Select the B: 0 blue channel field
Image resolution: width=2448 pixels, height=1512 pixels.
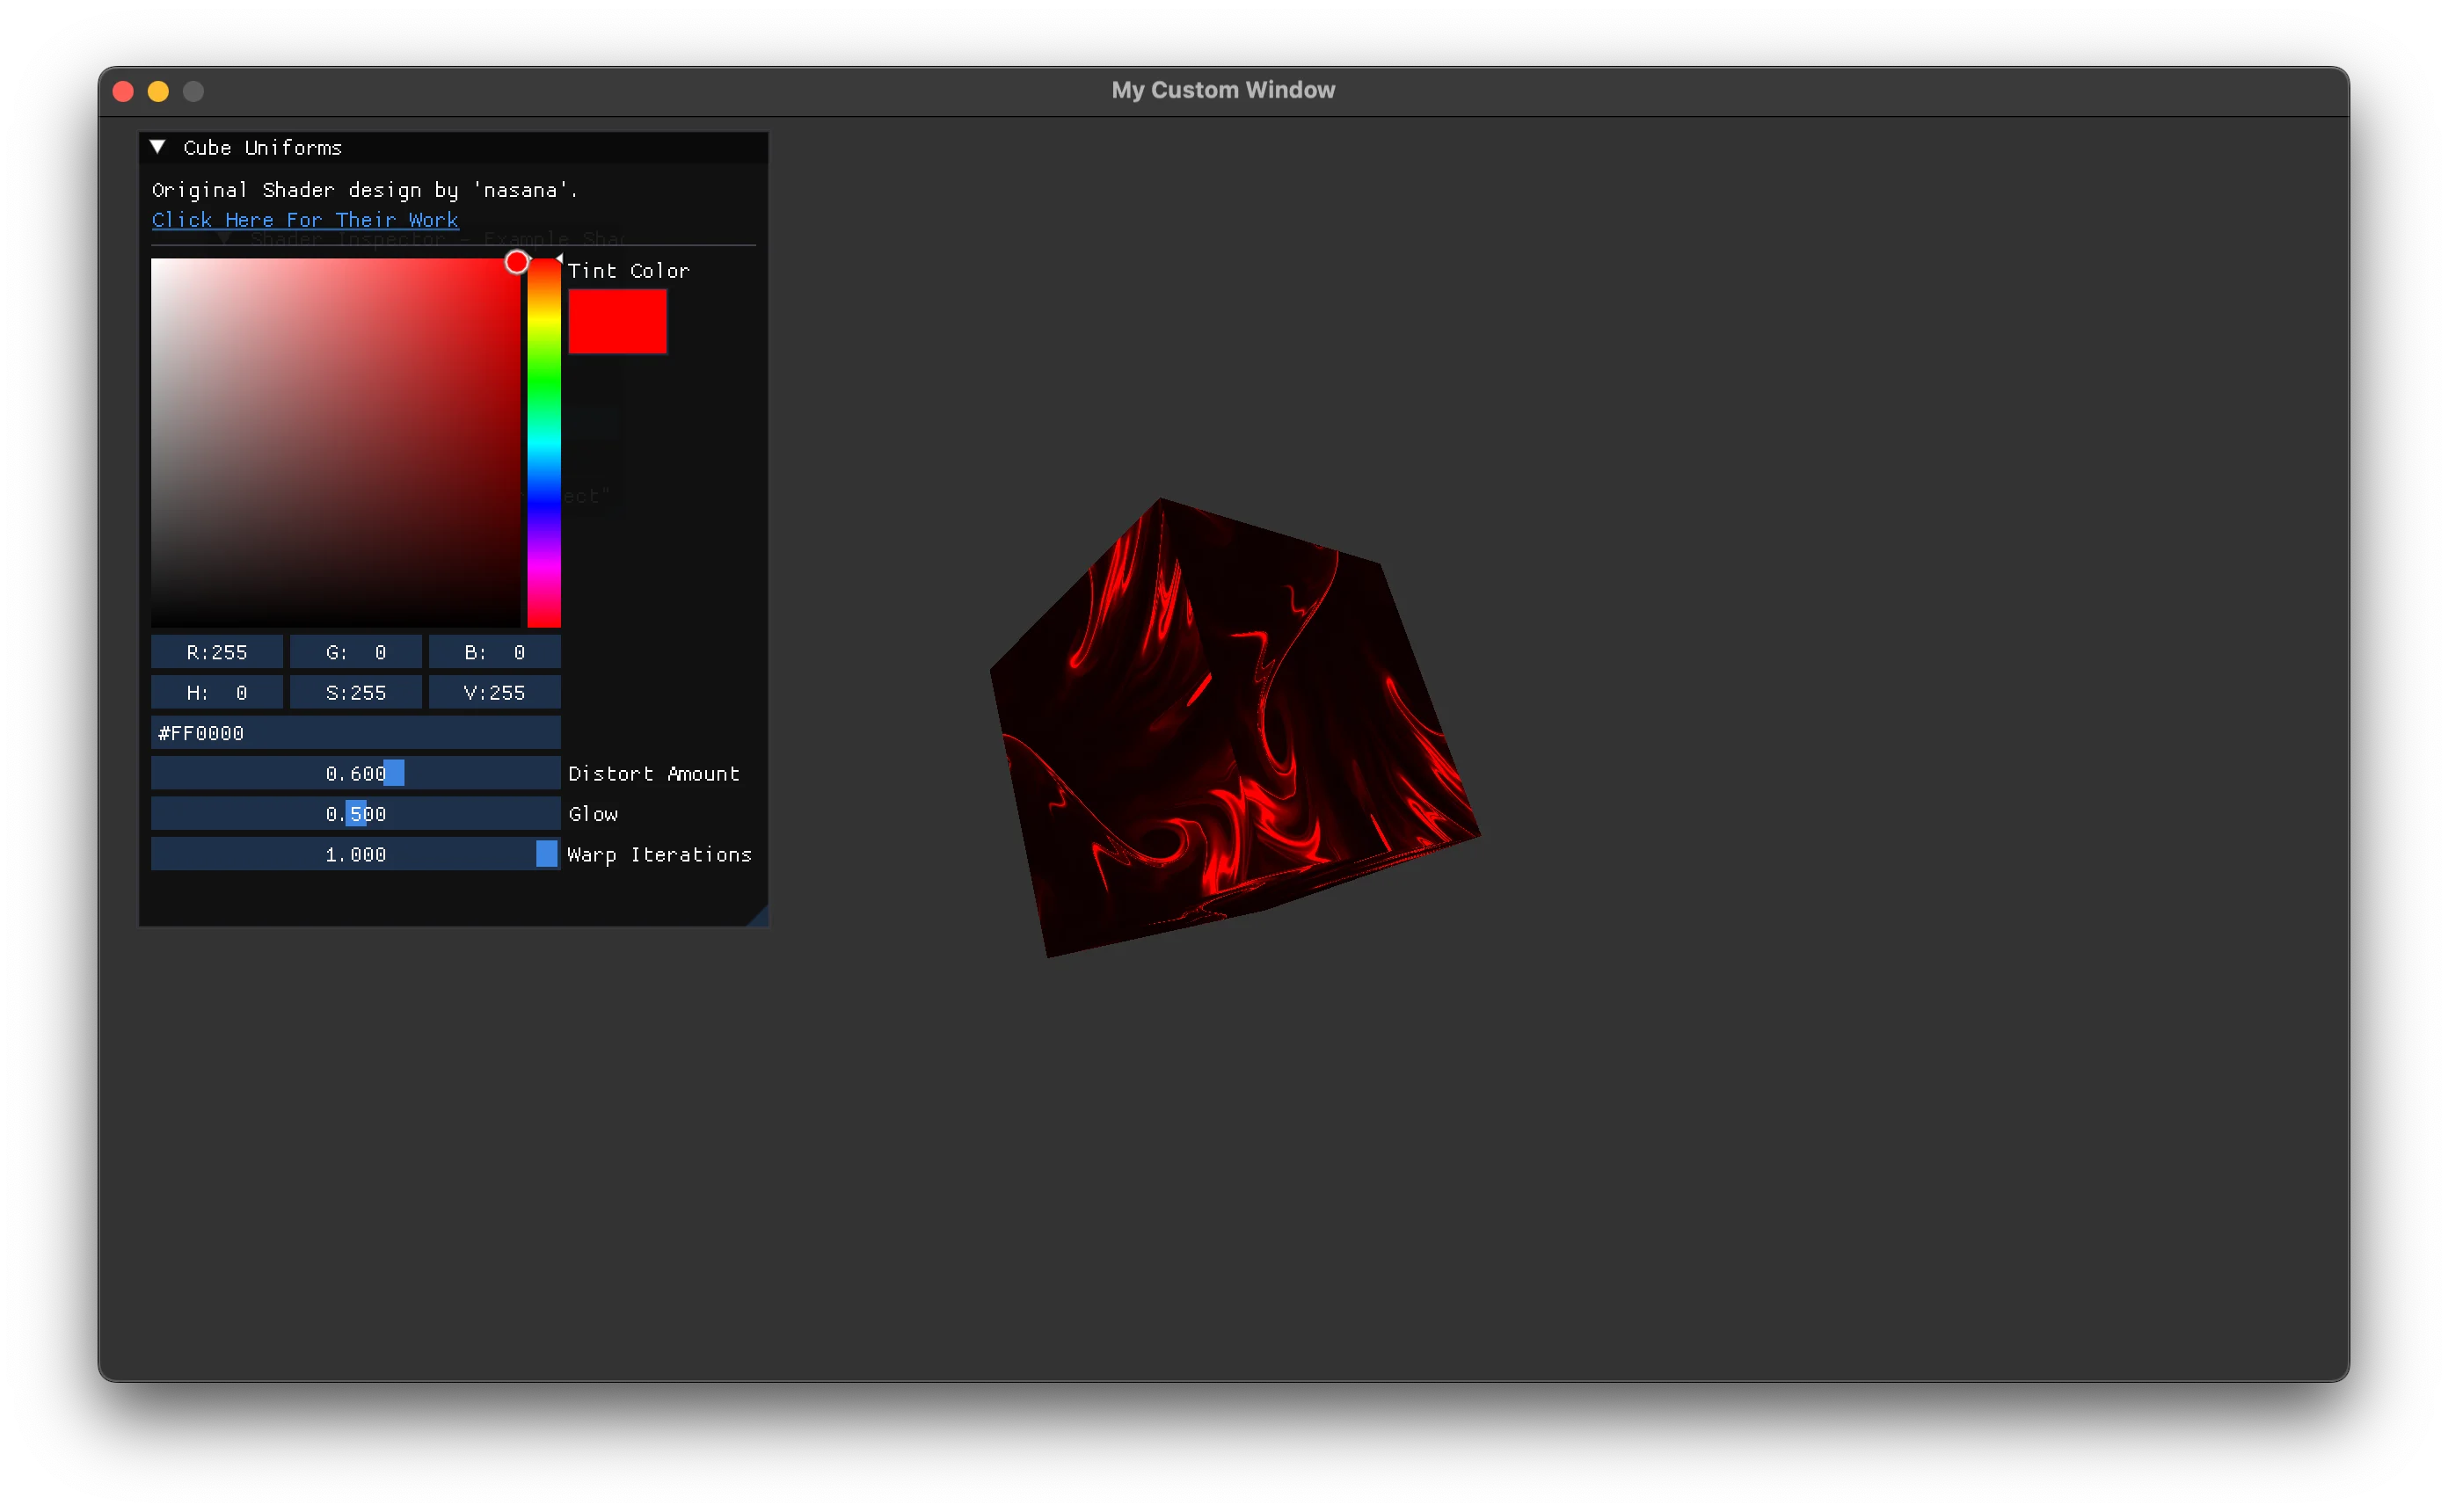pos(495,652)
